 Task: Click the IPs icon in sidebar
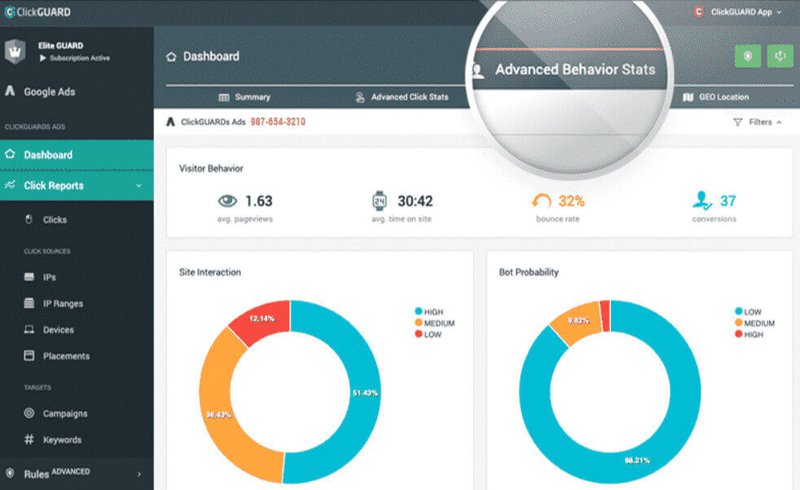click(29, 277)
